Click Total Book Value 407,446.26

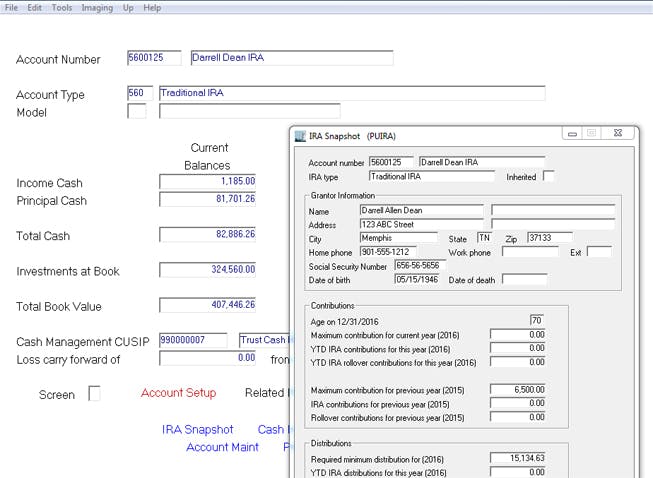[x=207, y=305]
